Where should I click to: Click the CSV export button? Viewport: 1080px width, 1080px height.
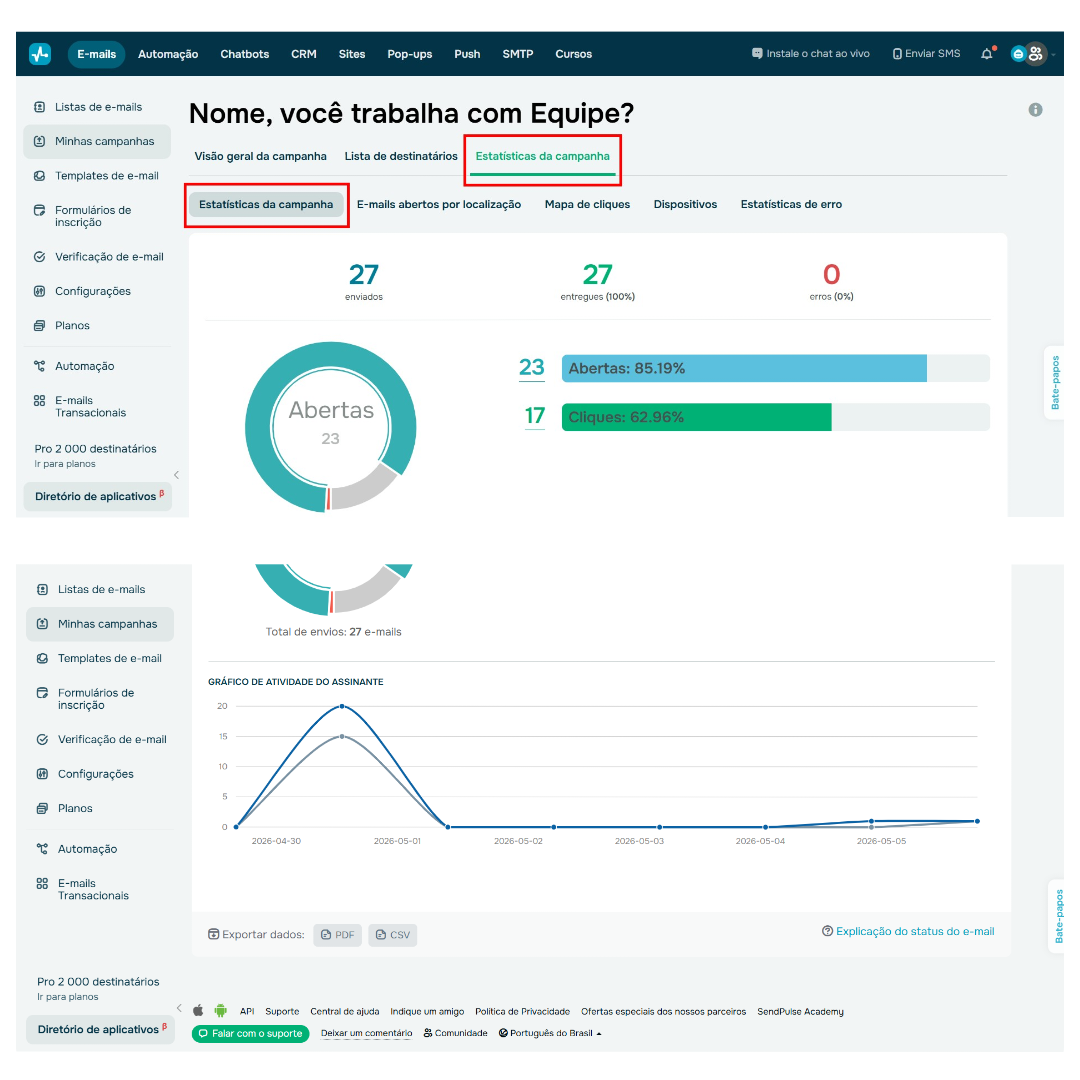(393, 935)
